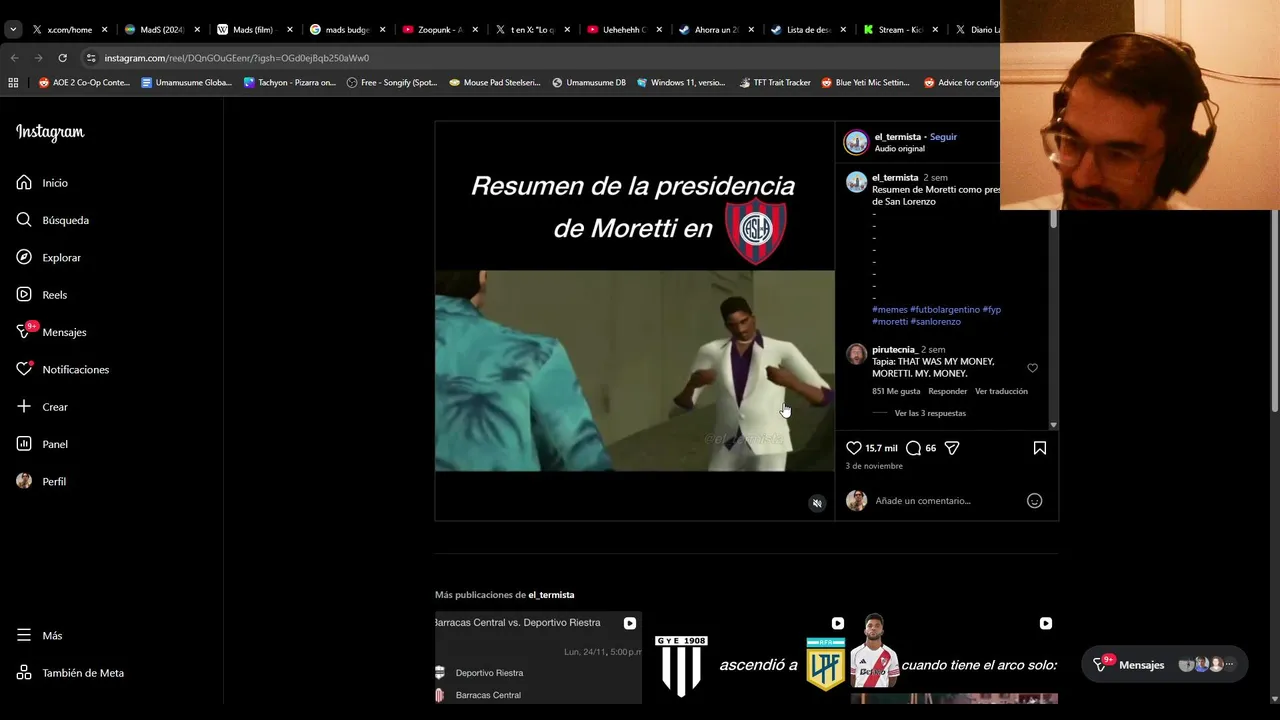Open the TFT Trait Tracker bookmark
The height and width of the screenshot is (720, 1280).
775,83
